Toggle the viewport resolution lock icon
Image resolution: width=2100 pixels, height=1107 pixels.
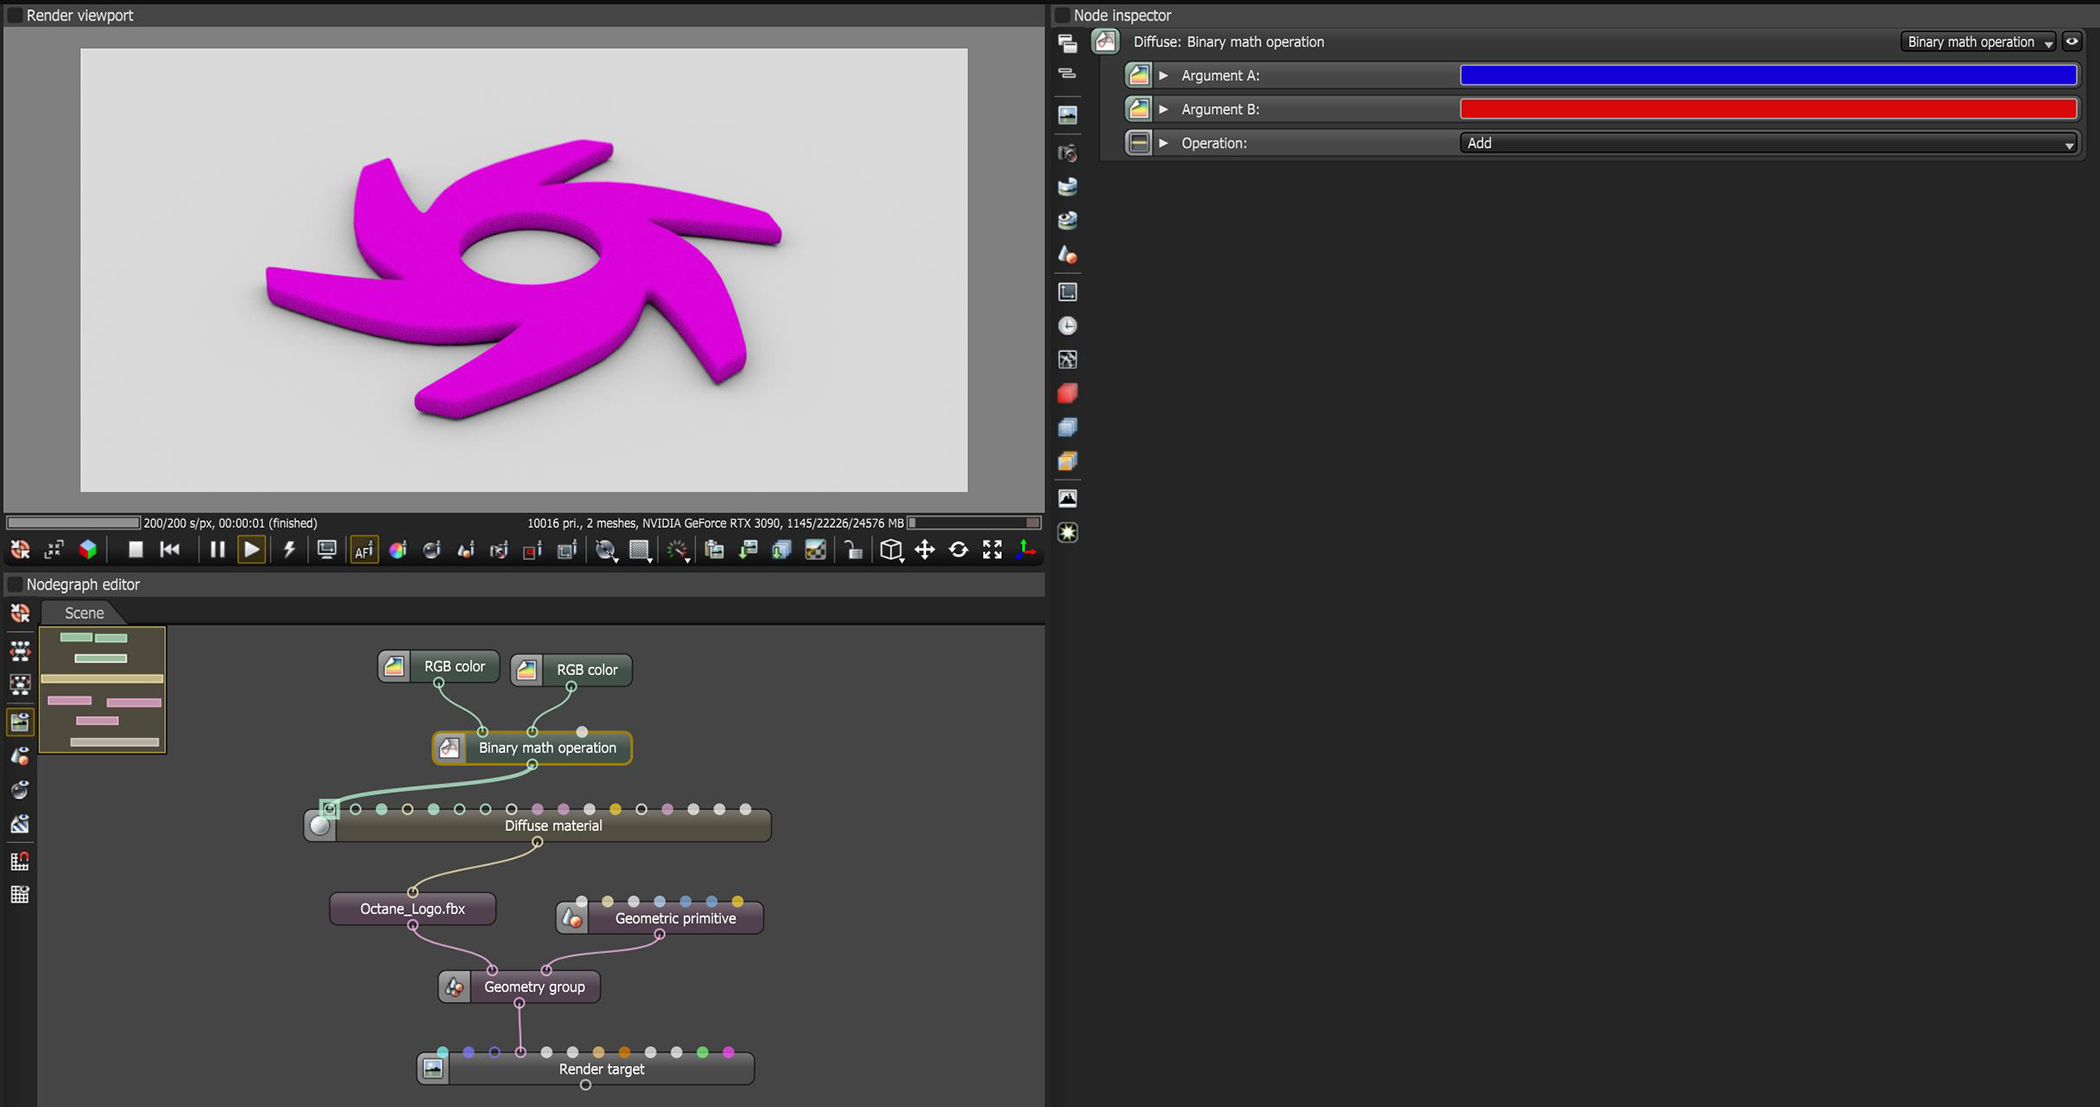click(853, 550)
